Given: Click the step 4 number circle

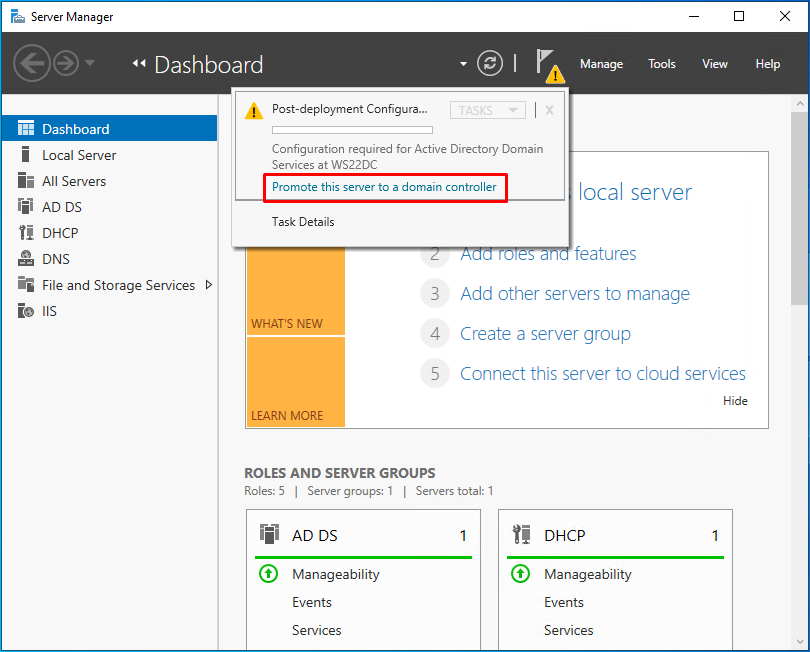Looking at the screenshot, I should (435, 334).
